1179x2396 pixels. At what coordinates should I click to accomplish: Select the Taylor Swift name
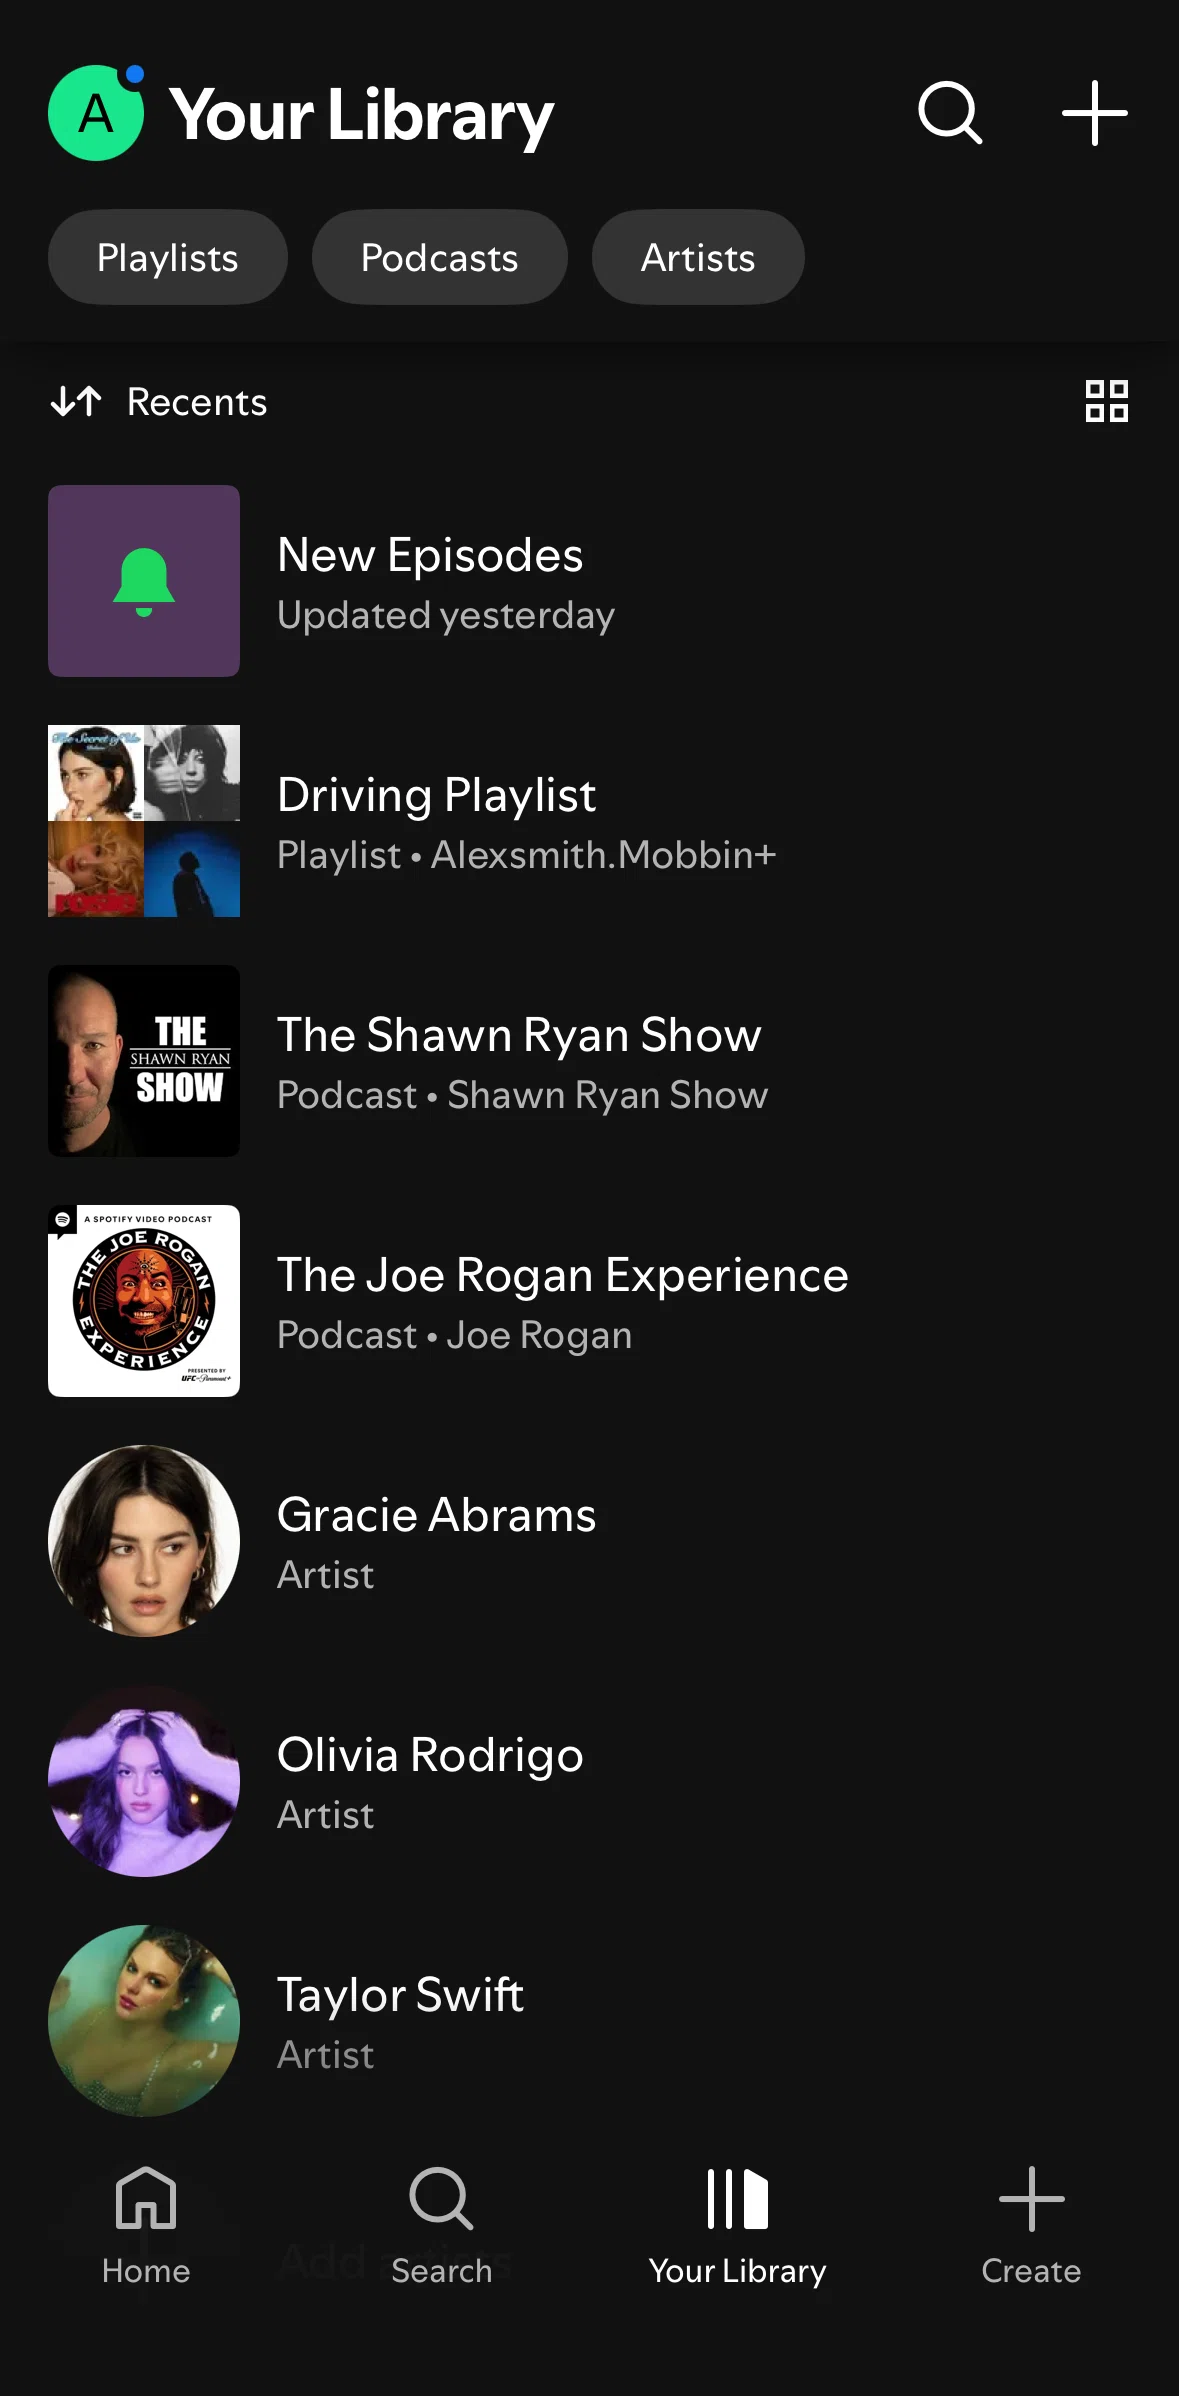(x=400, y=1995)
